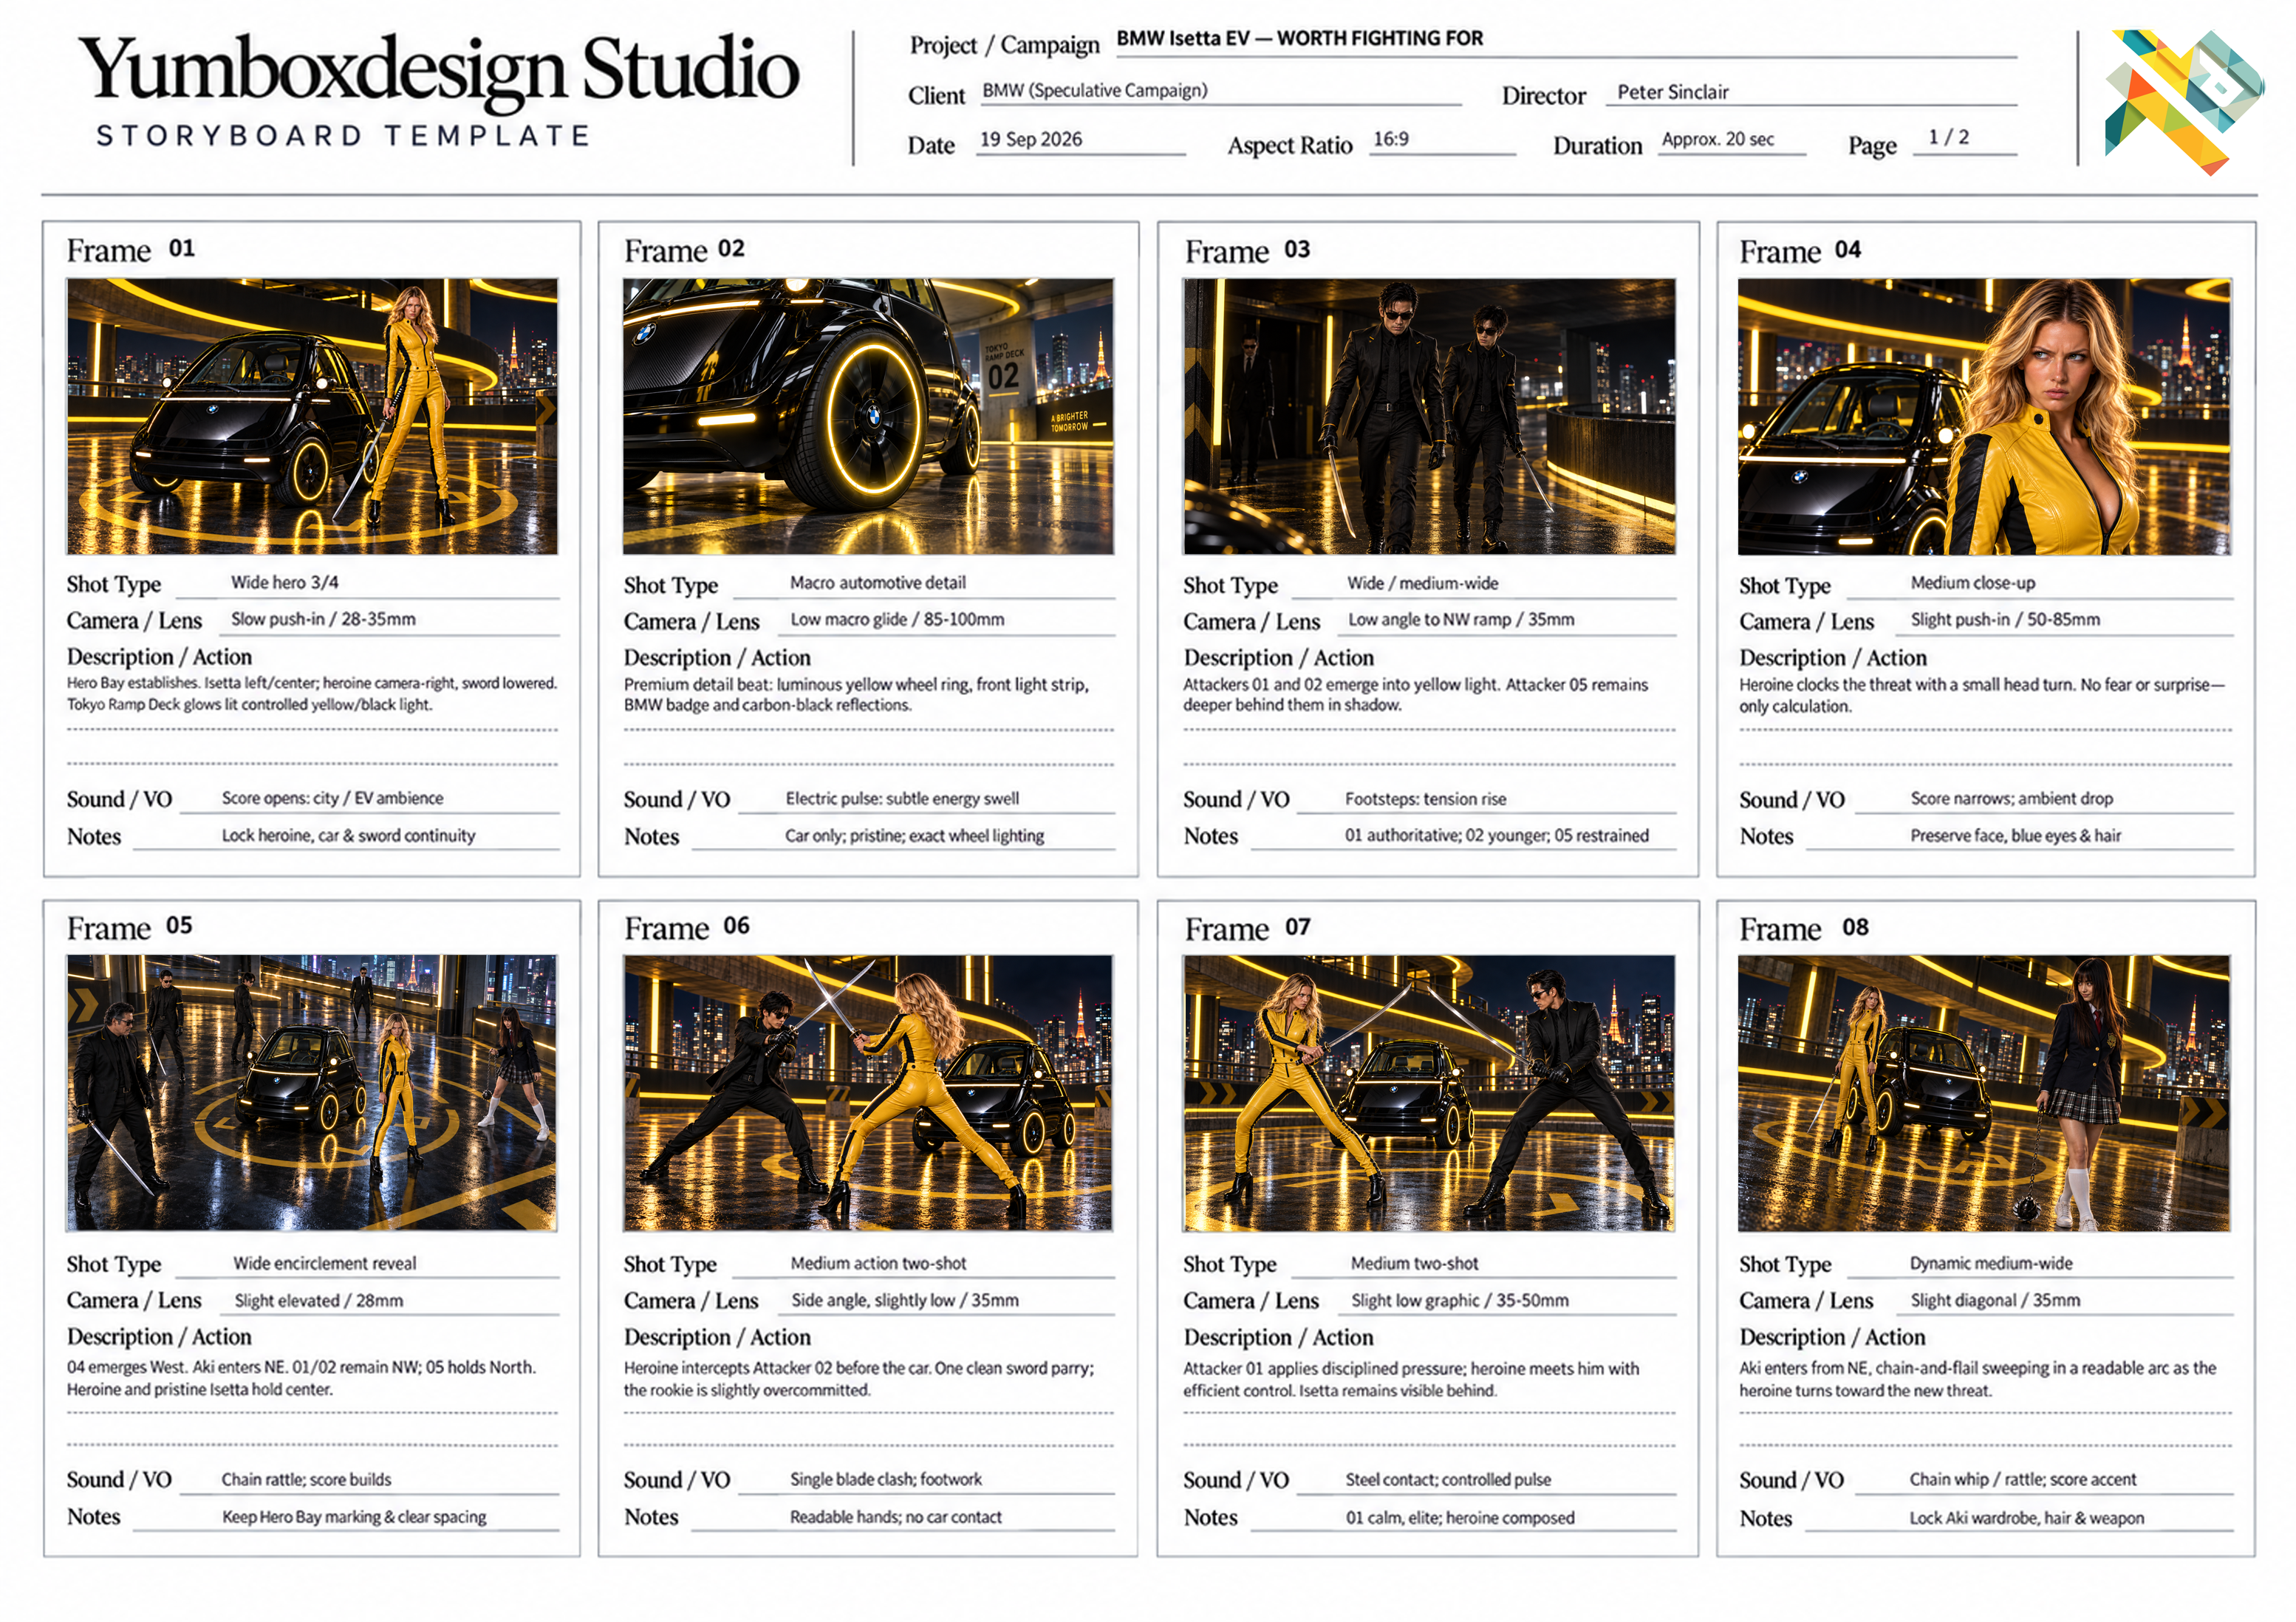The width and height of the screenshot is (2296, 1622).
Task: Click the Page value '1 / 2'
Action: [x=1948, y=137]
